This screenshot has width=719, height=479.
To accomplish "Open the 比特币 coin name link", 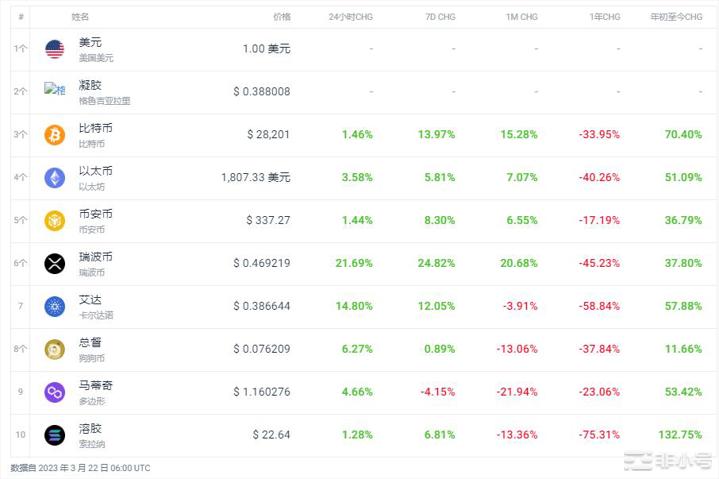I will (95, 128).
